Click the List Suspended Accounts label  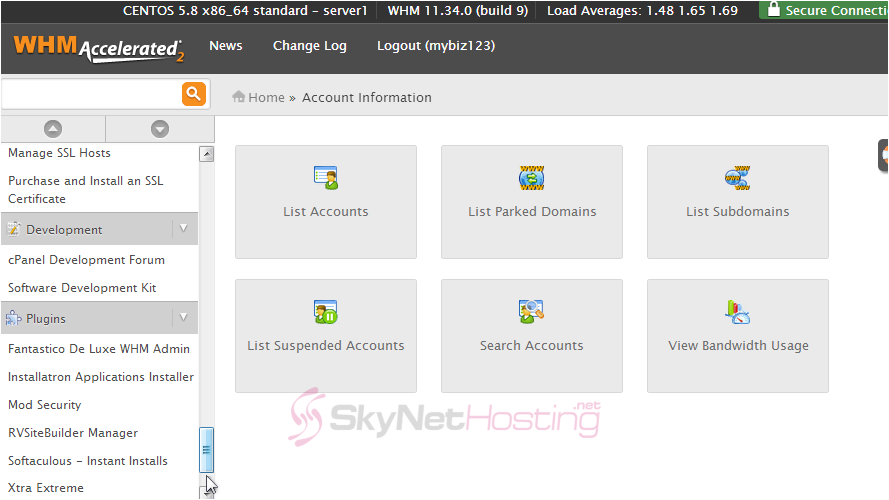(326, 346)
